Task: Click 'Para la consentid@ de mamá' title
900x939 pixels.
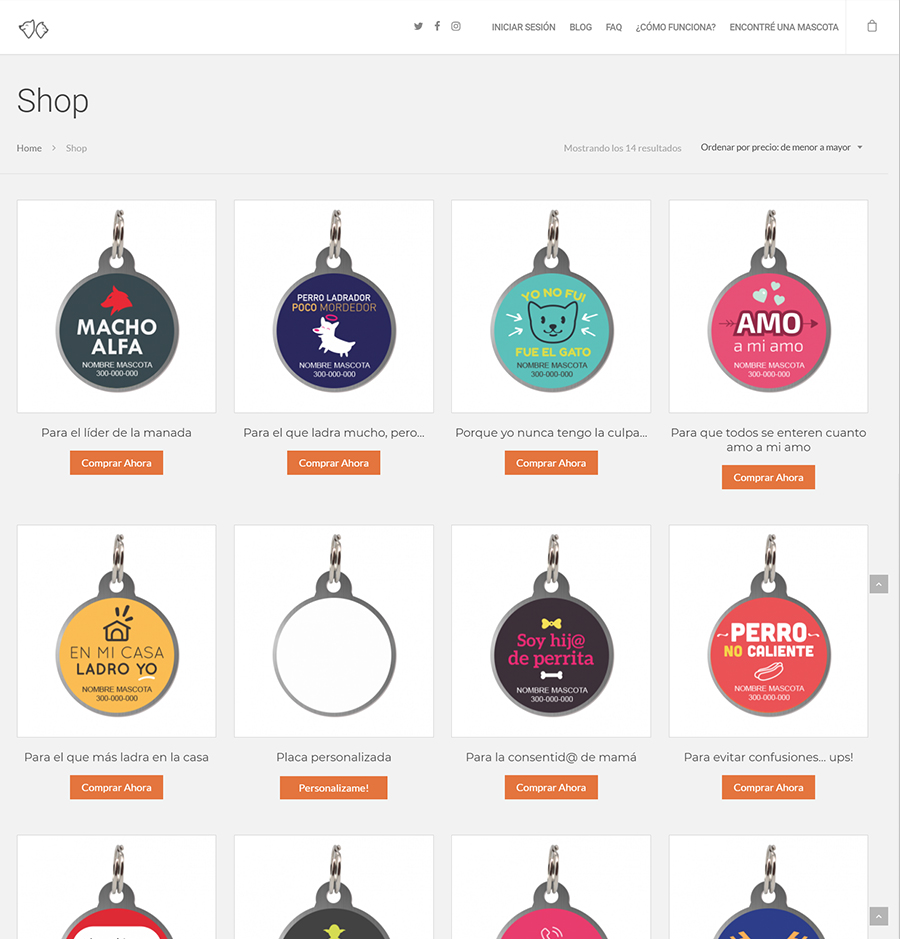Action: [551, 757]
